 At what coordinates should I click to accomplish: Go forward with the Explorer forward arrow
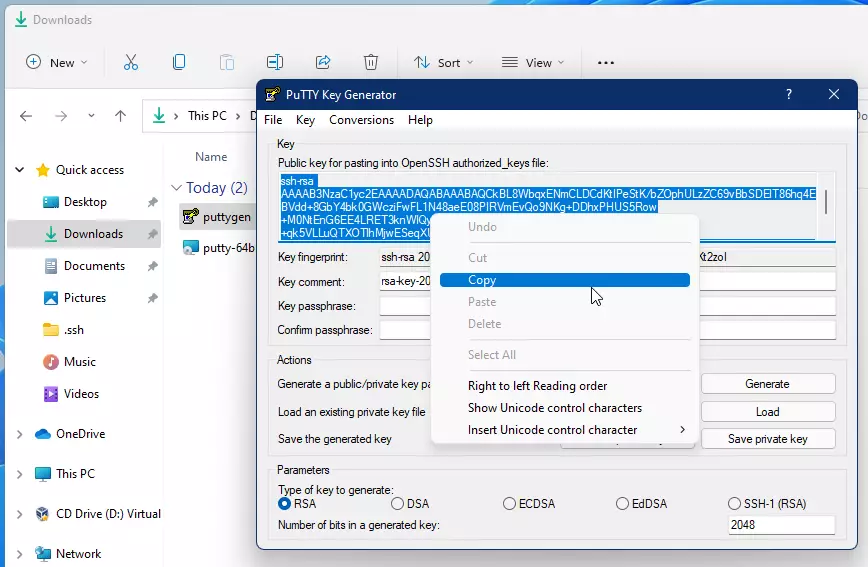[61, 116]
